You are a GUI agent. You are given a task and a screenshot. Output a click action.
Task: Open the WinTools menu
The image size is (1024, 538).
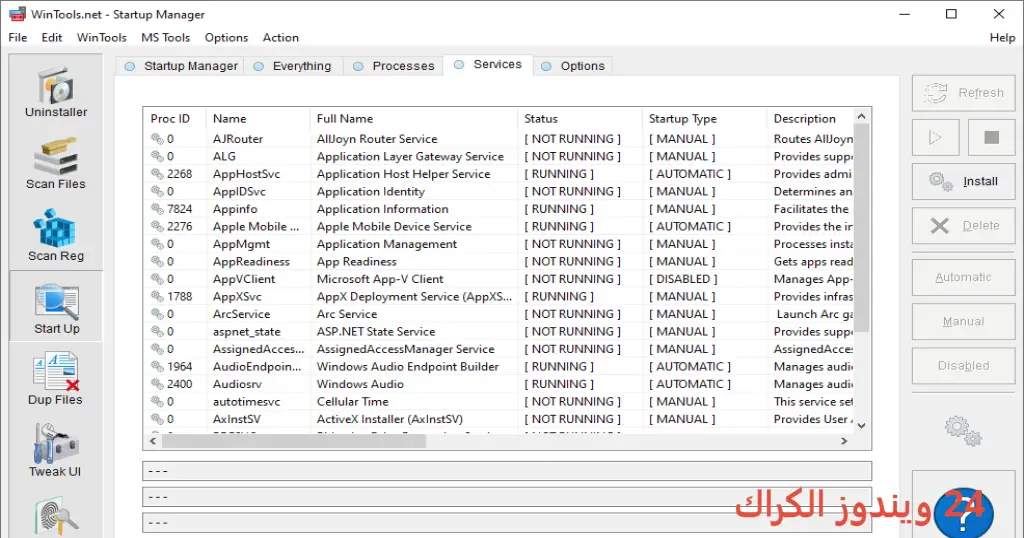[102, 38]
